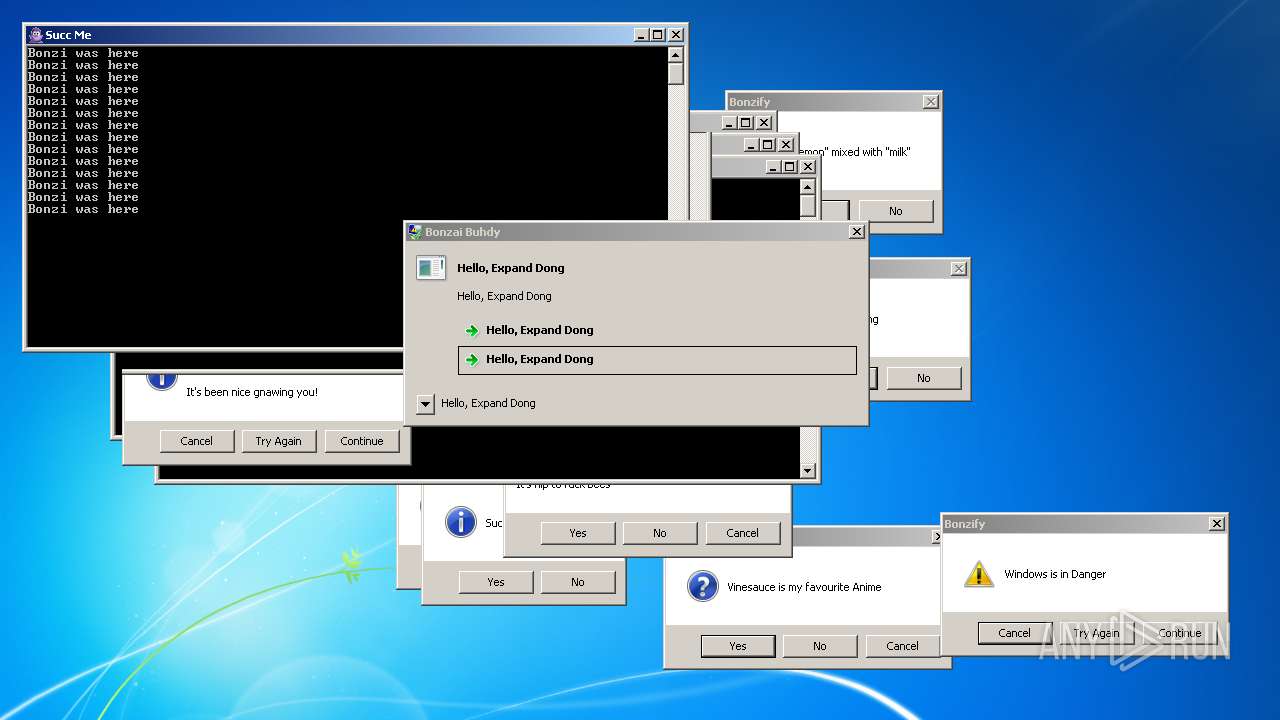Answer No to Vinesauce favourite Anime

pyautogui.click(x=820, y=646)
